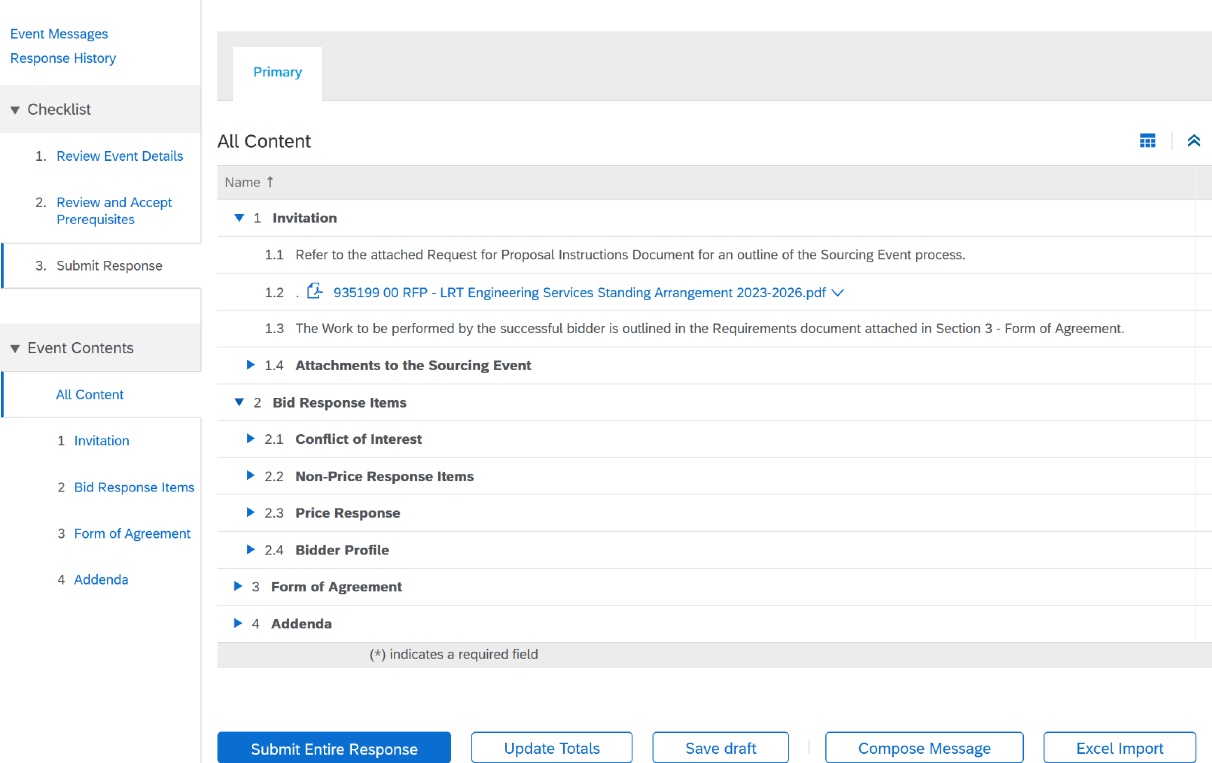
Task: Open Review Event Details checklist step
Action: click(x=119, y=156)
